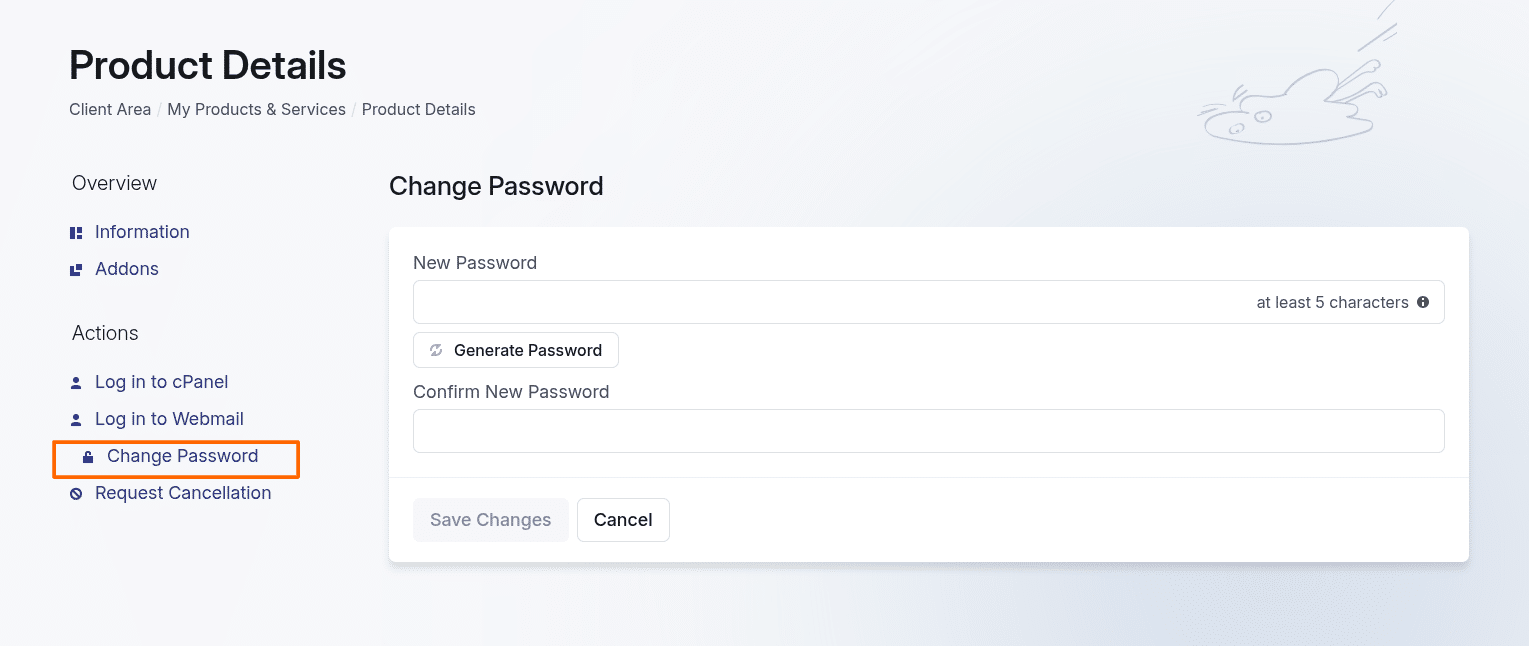
Task: Click the user icon beside Log in to Webmail
Action: tap(76, 420)
